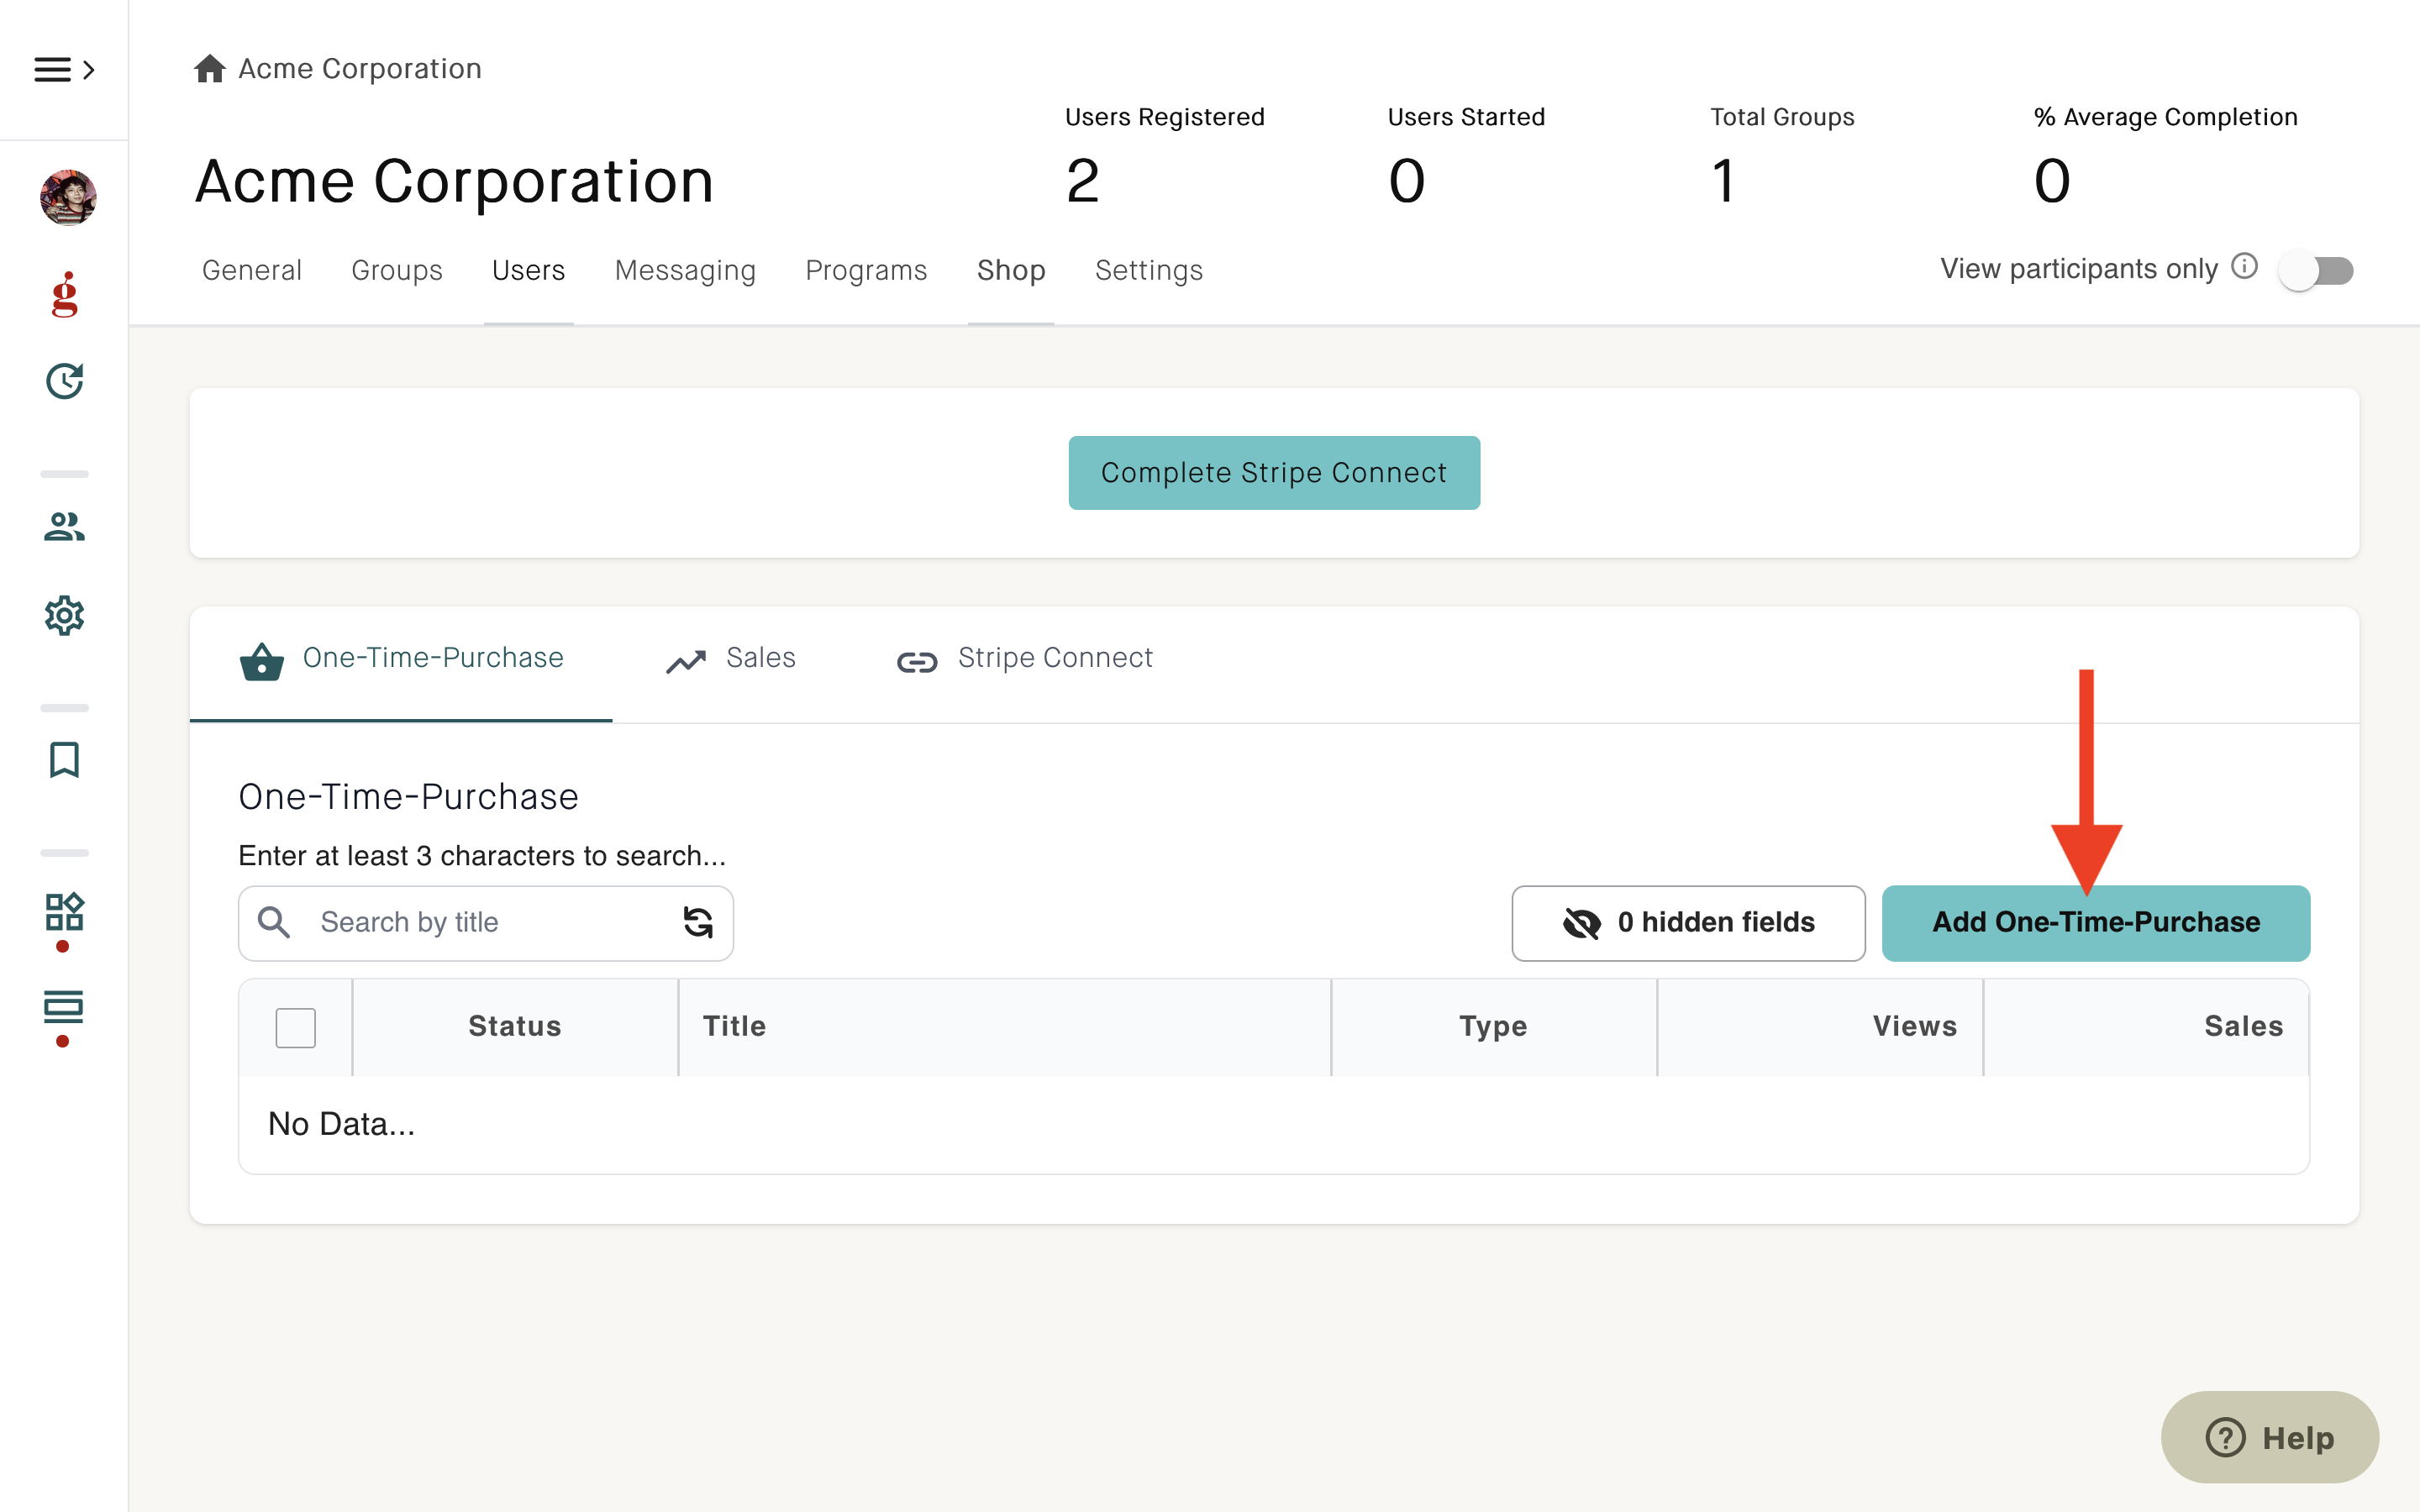This screenshot has height=1512, width=2420.
Task: Select the Sales sub-tab
Action: [731, 659]
